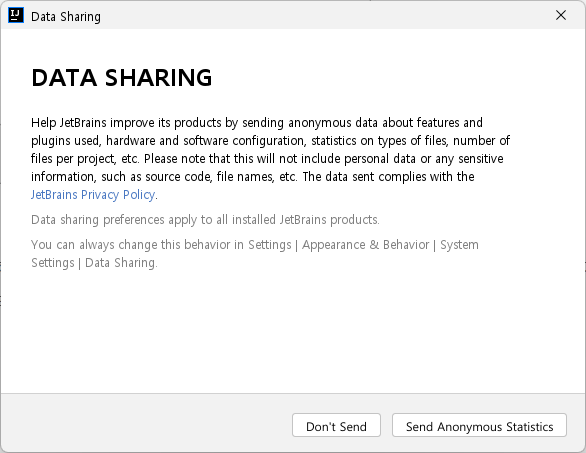This screenshot has height=453, width=586.
Task: Click the gray note about all installed JetBrains products
Action: pos(205,219)
